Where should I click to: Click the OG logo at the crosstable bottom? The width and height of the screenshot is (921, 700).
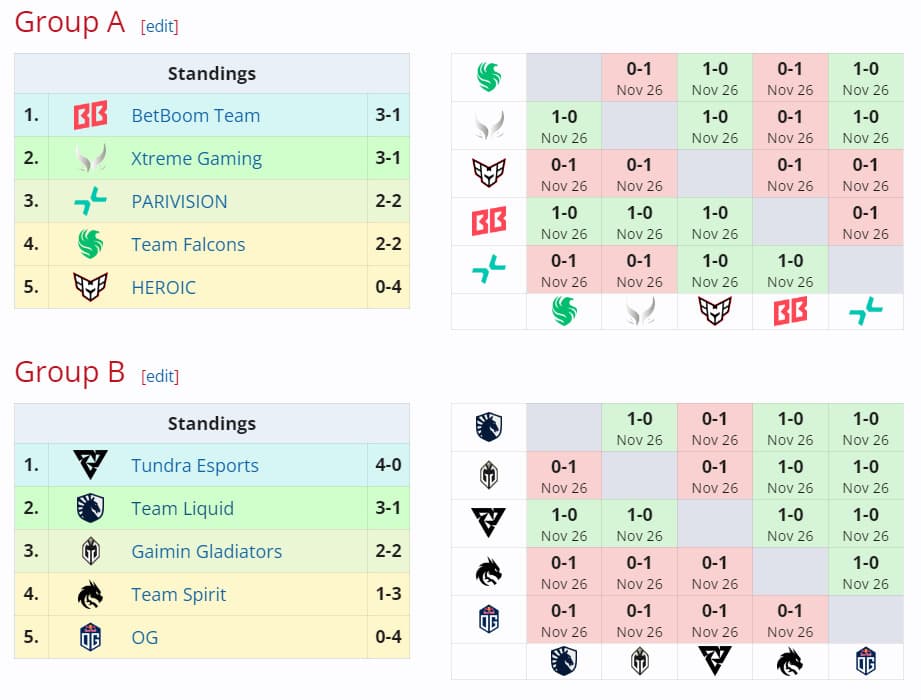pos(866,661)
